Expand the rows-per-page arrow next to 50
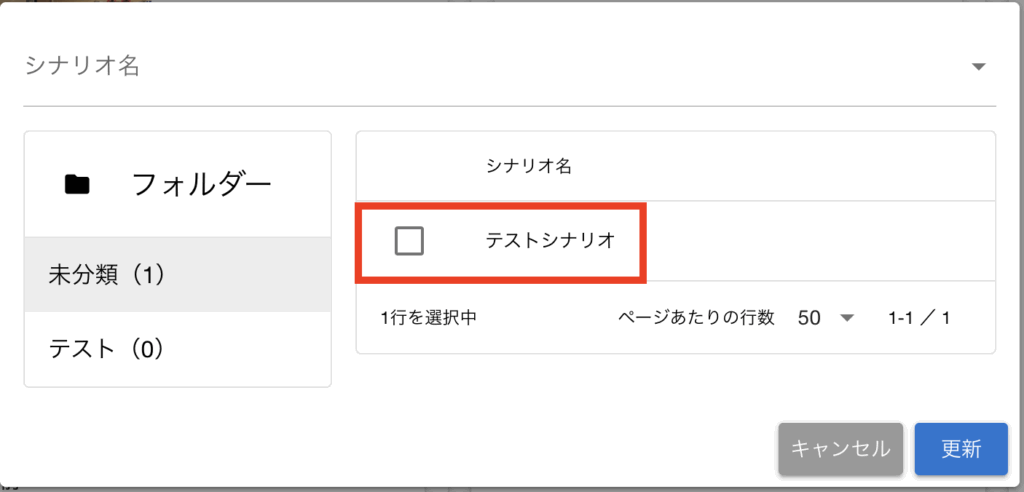This screenshot has height=492, width=1024. tap(847, 319)
